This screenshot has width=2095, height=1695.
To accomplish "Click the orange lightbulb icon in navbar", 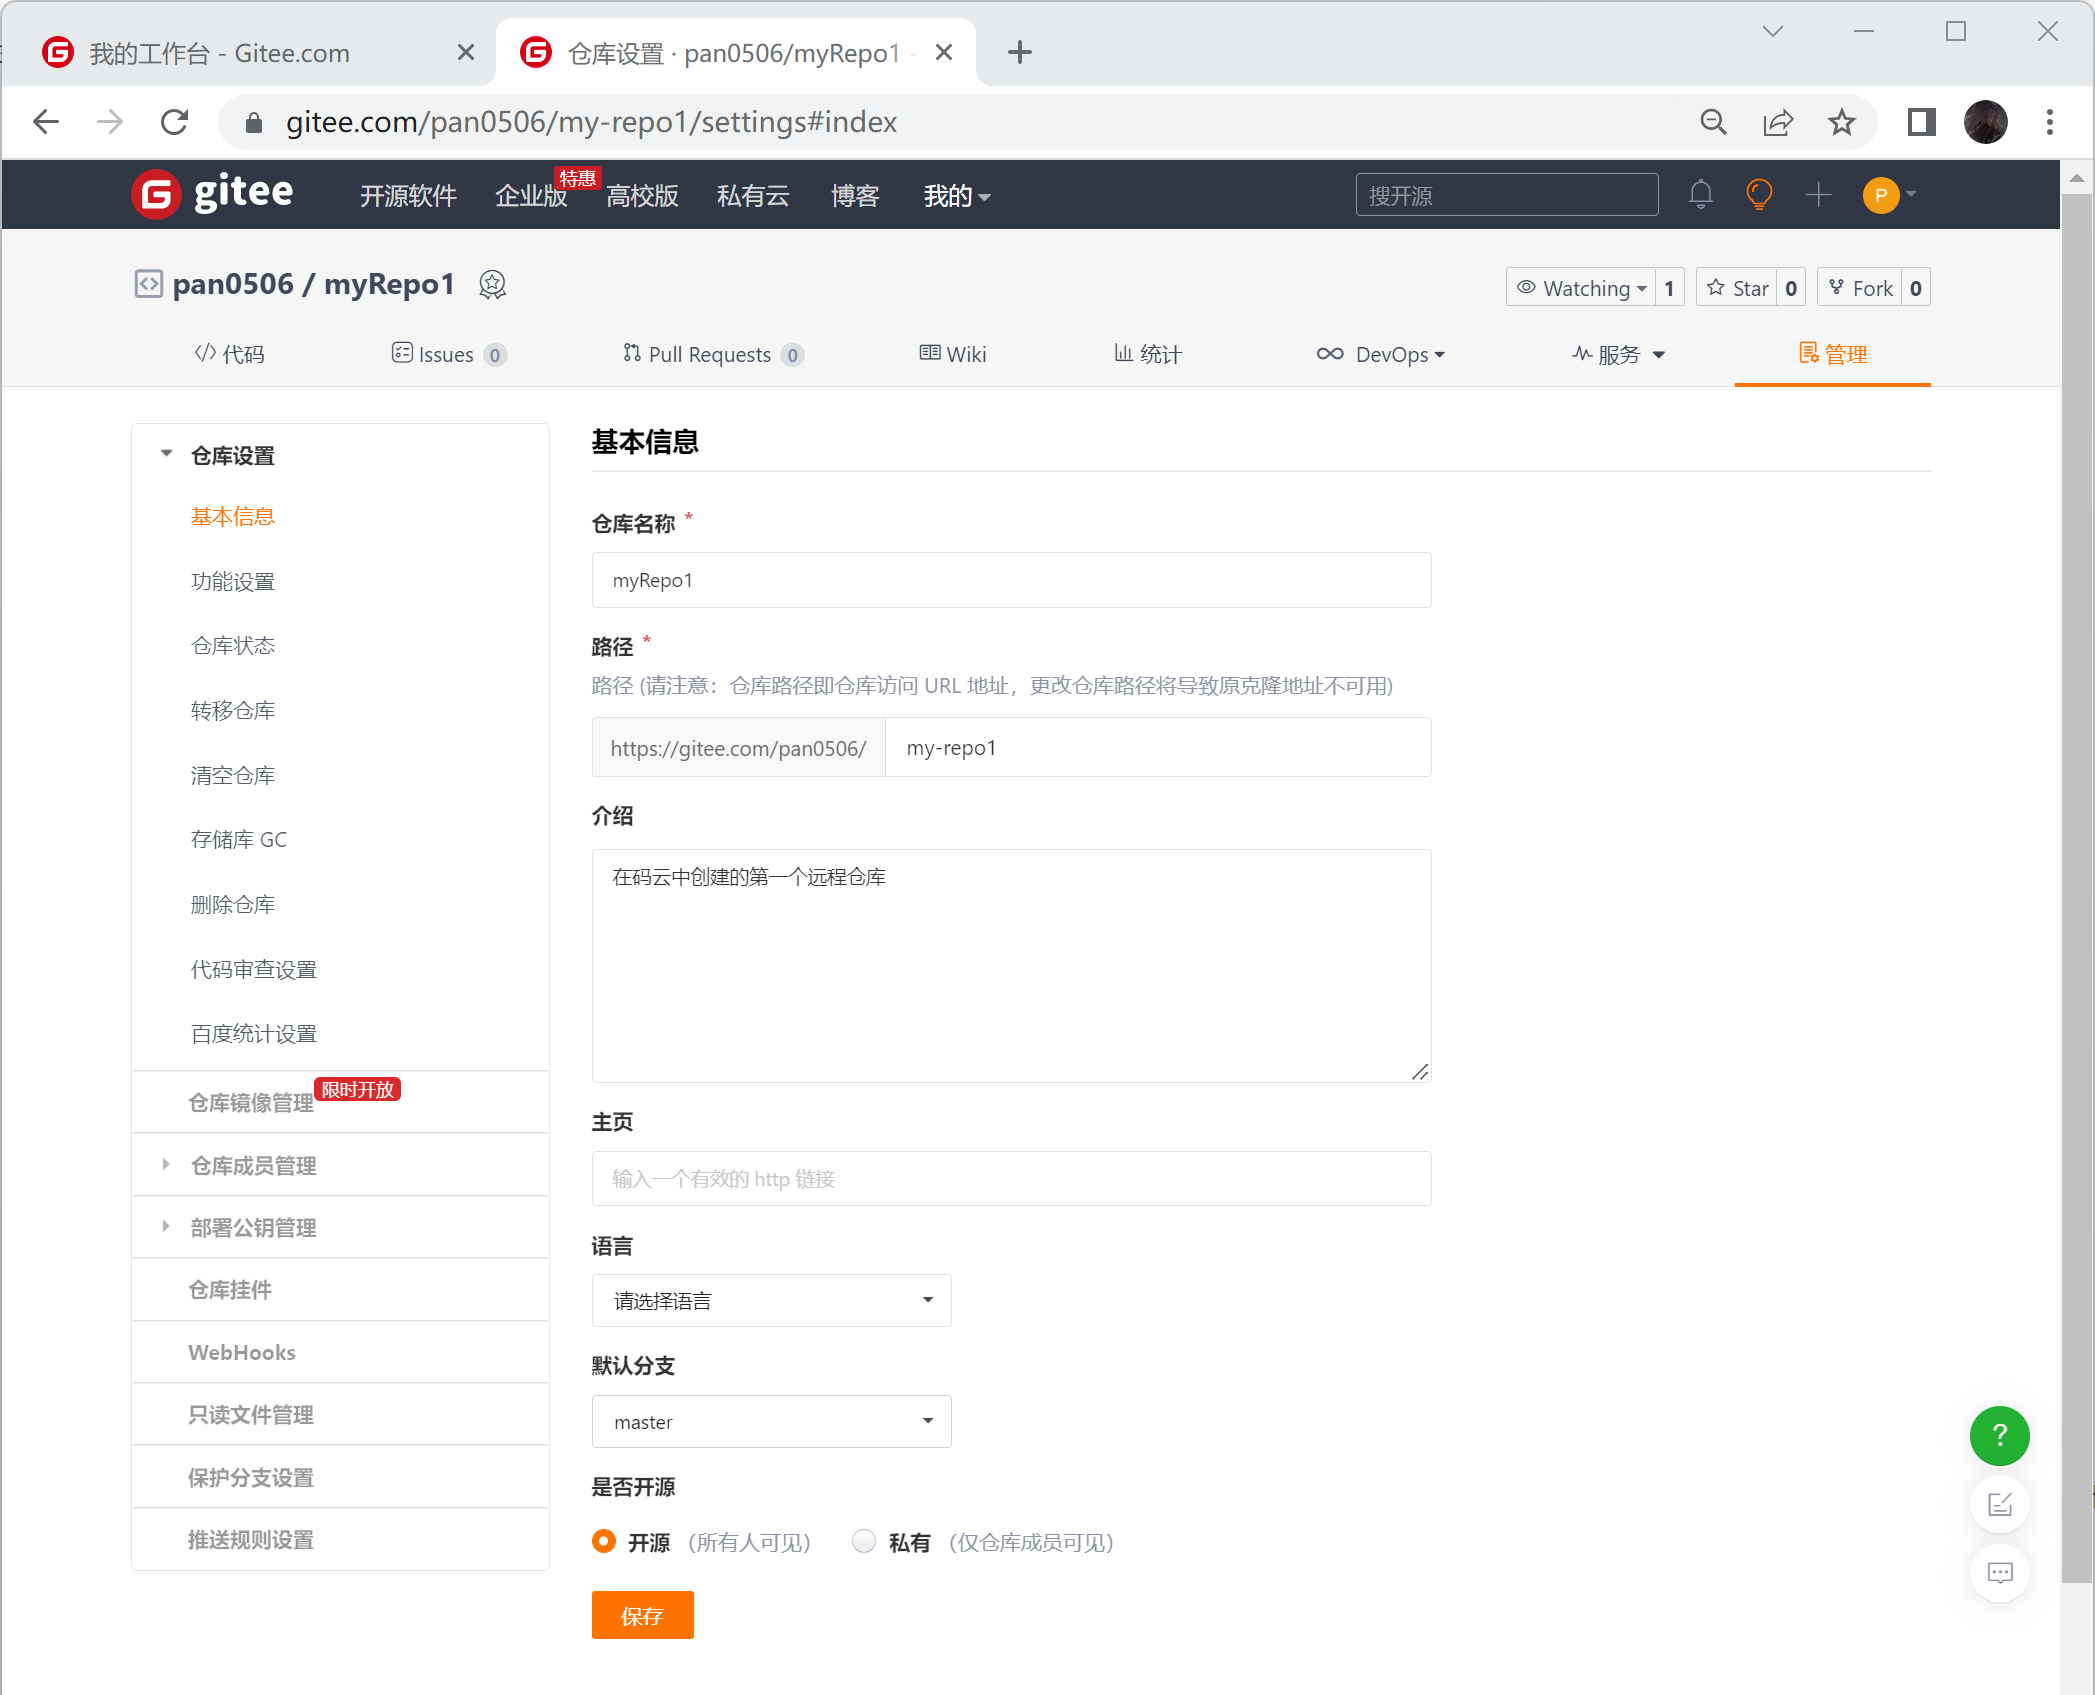I will click(1759, 194).
